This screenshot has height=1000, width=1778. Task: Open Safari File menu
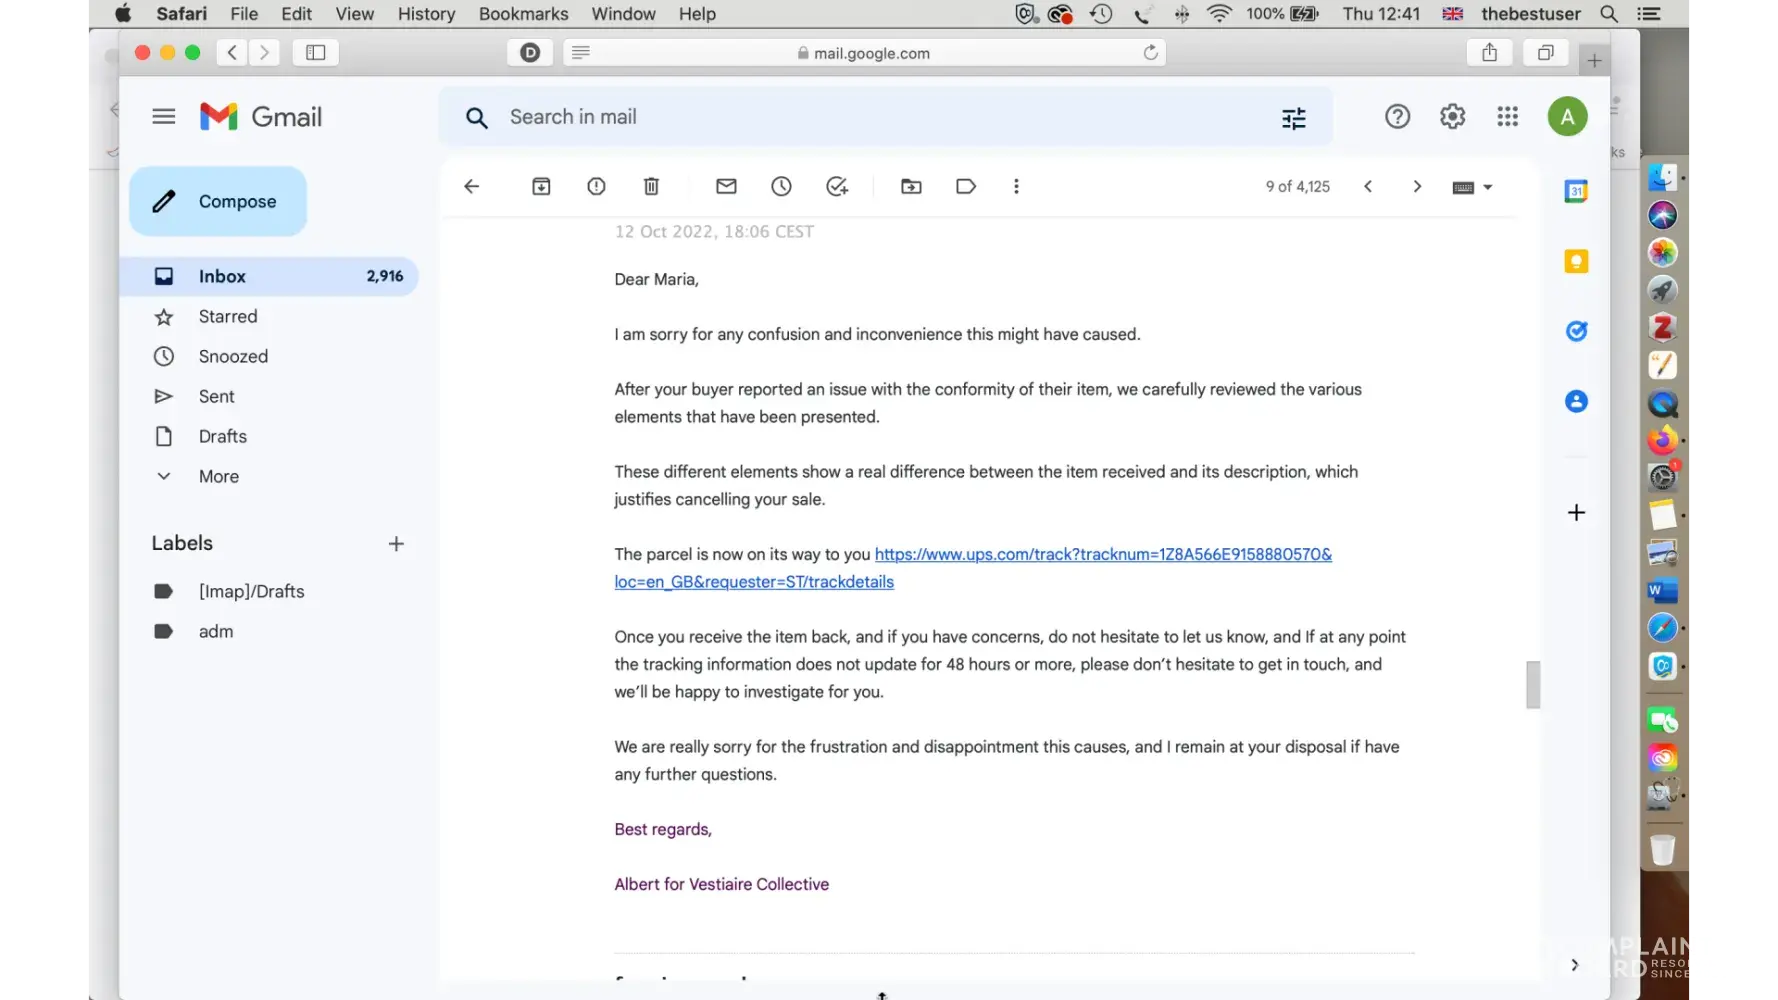click(x=244, y=14)
